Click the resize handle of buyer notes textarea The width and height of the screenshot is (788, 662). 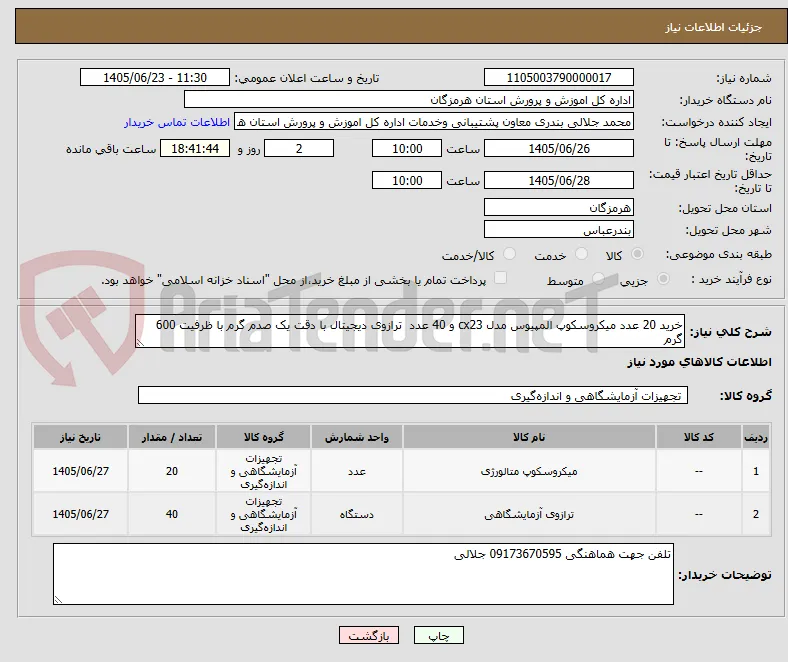[x=58, y=599]
